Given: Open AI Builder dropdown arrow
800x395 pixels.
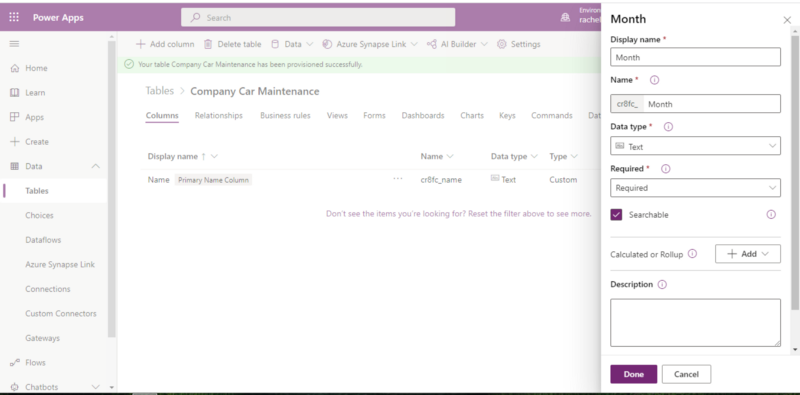Looking at the screenshot, I should (x=484, y=44).
